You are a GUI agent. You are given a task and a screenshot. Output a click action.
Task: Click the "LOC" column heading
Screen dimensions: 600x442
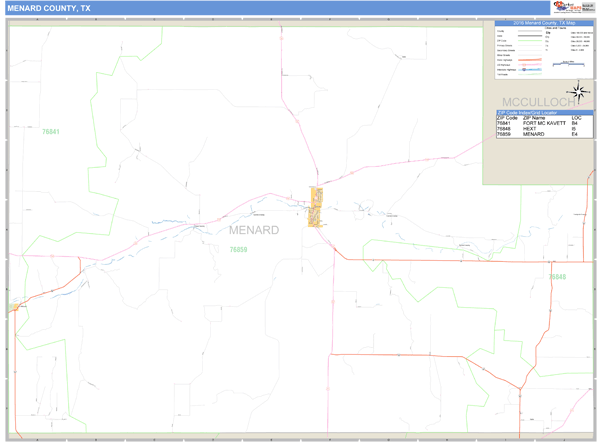[576, 118]
